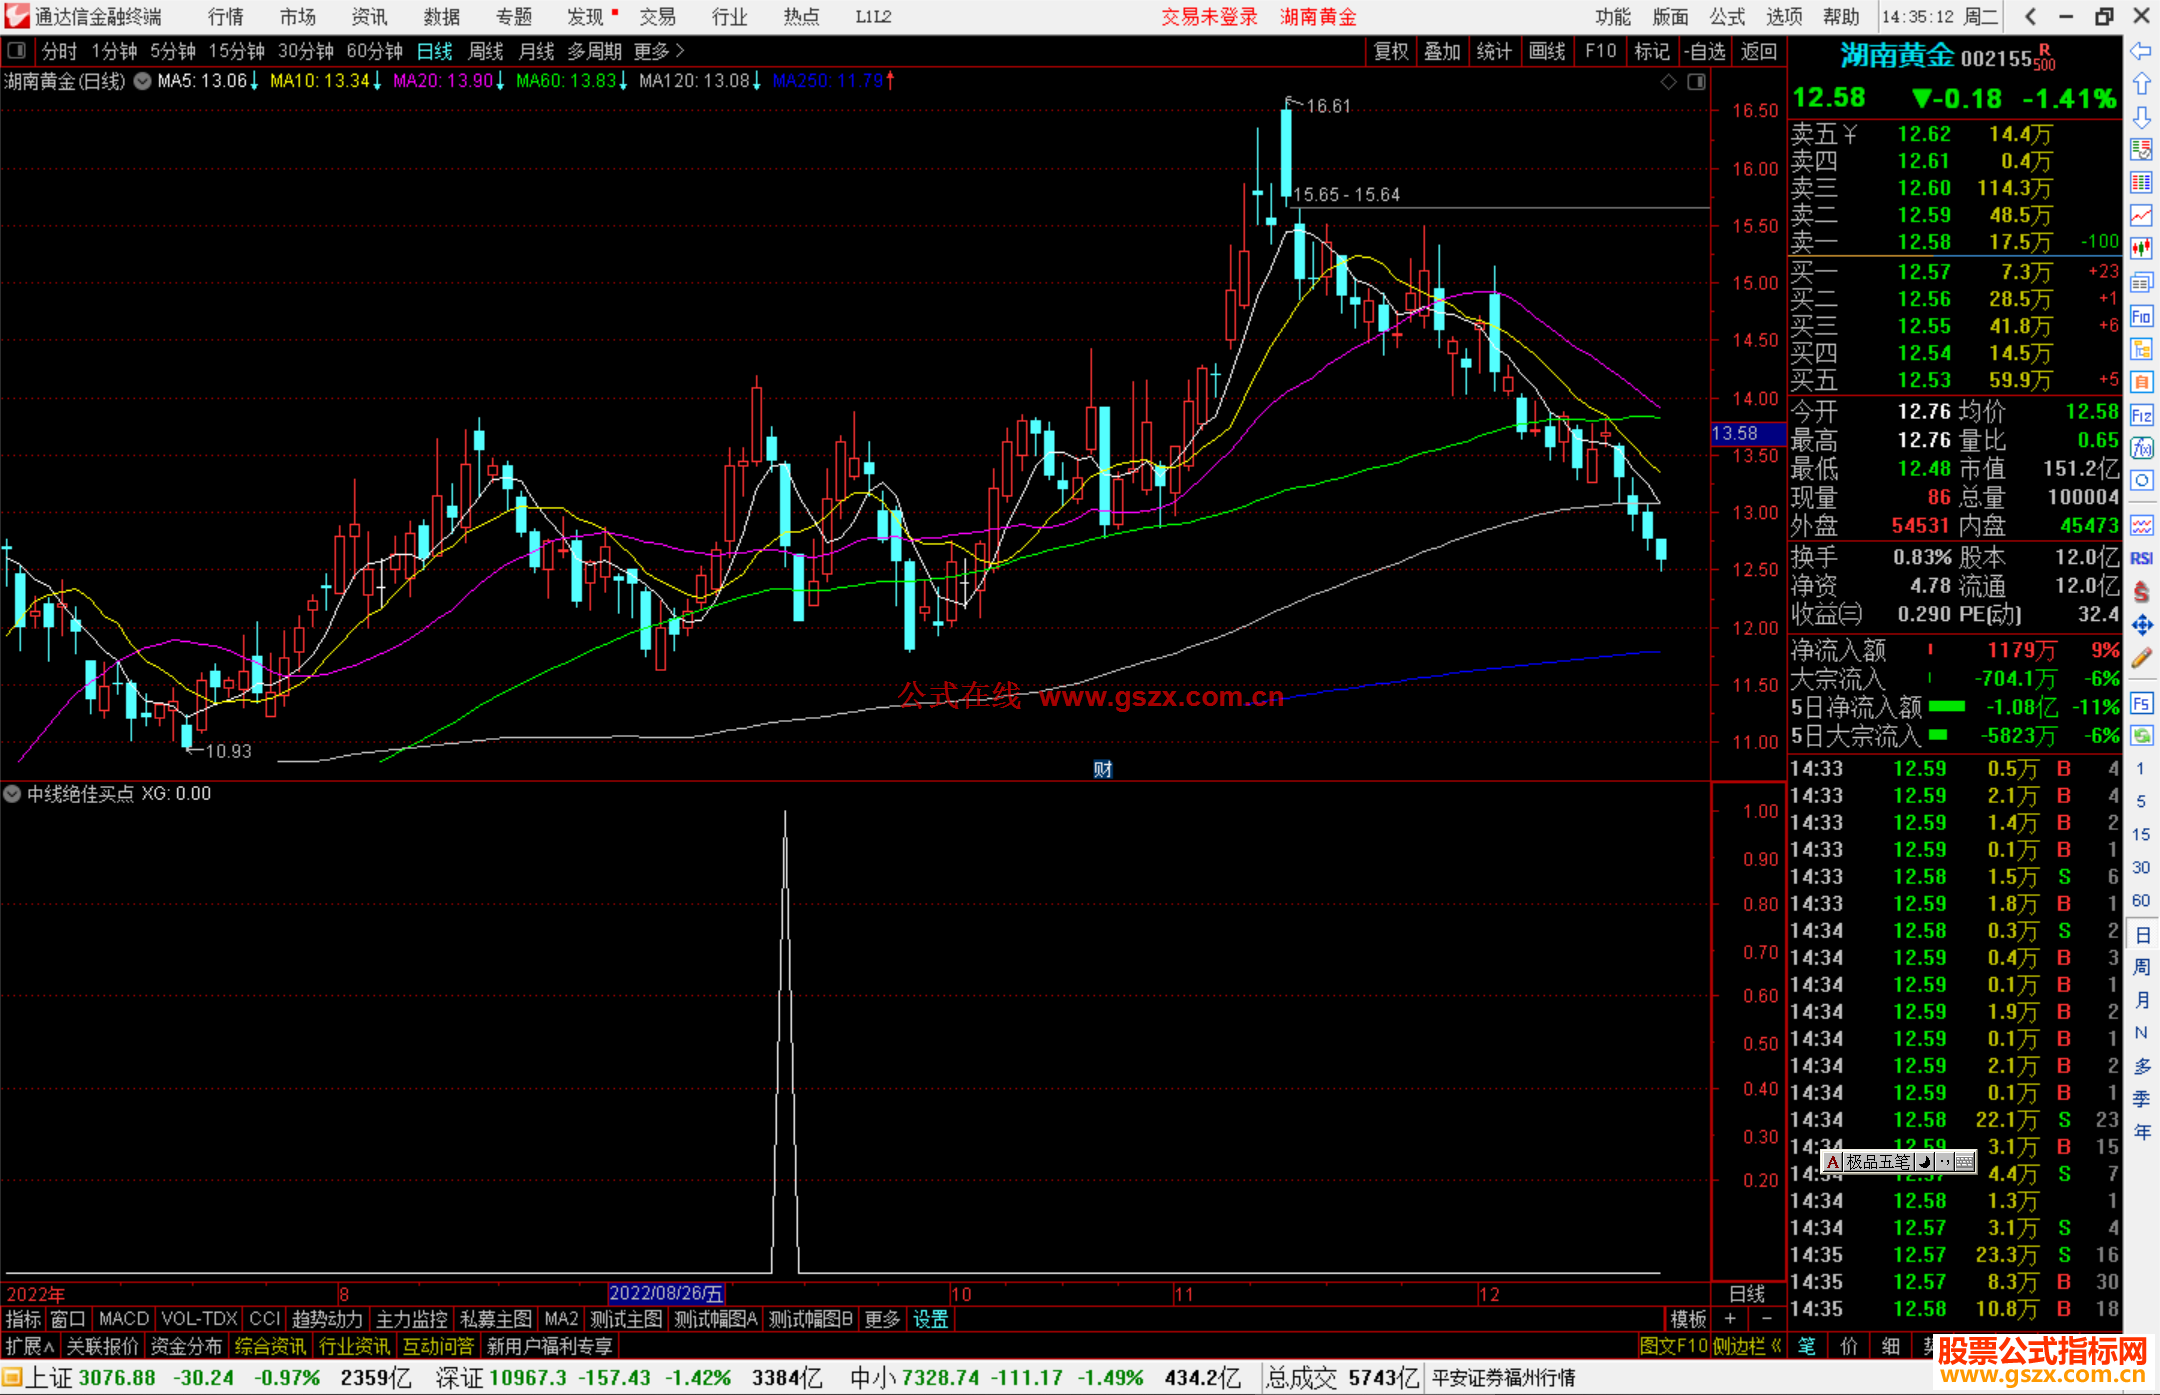Click the candlestick chart icon in sidebar

click(2141, 248)
